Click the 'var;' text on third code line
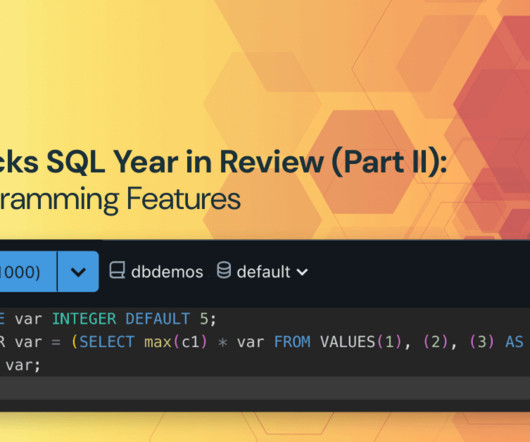 pyautogui.click(x=23, y=365)
